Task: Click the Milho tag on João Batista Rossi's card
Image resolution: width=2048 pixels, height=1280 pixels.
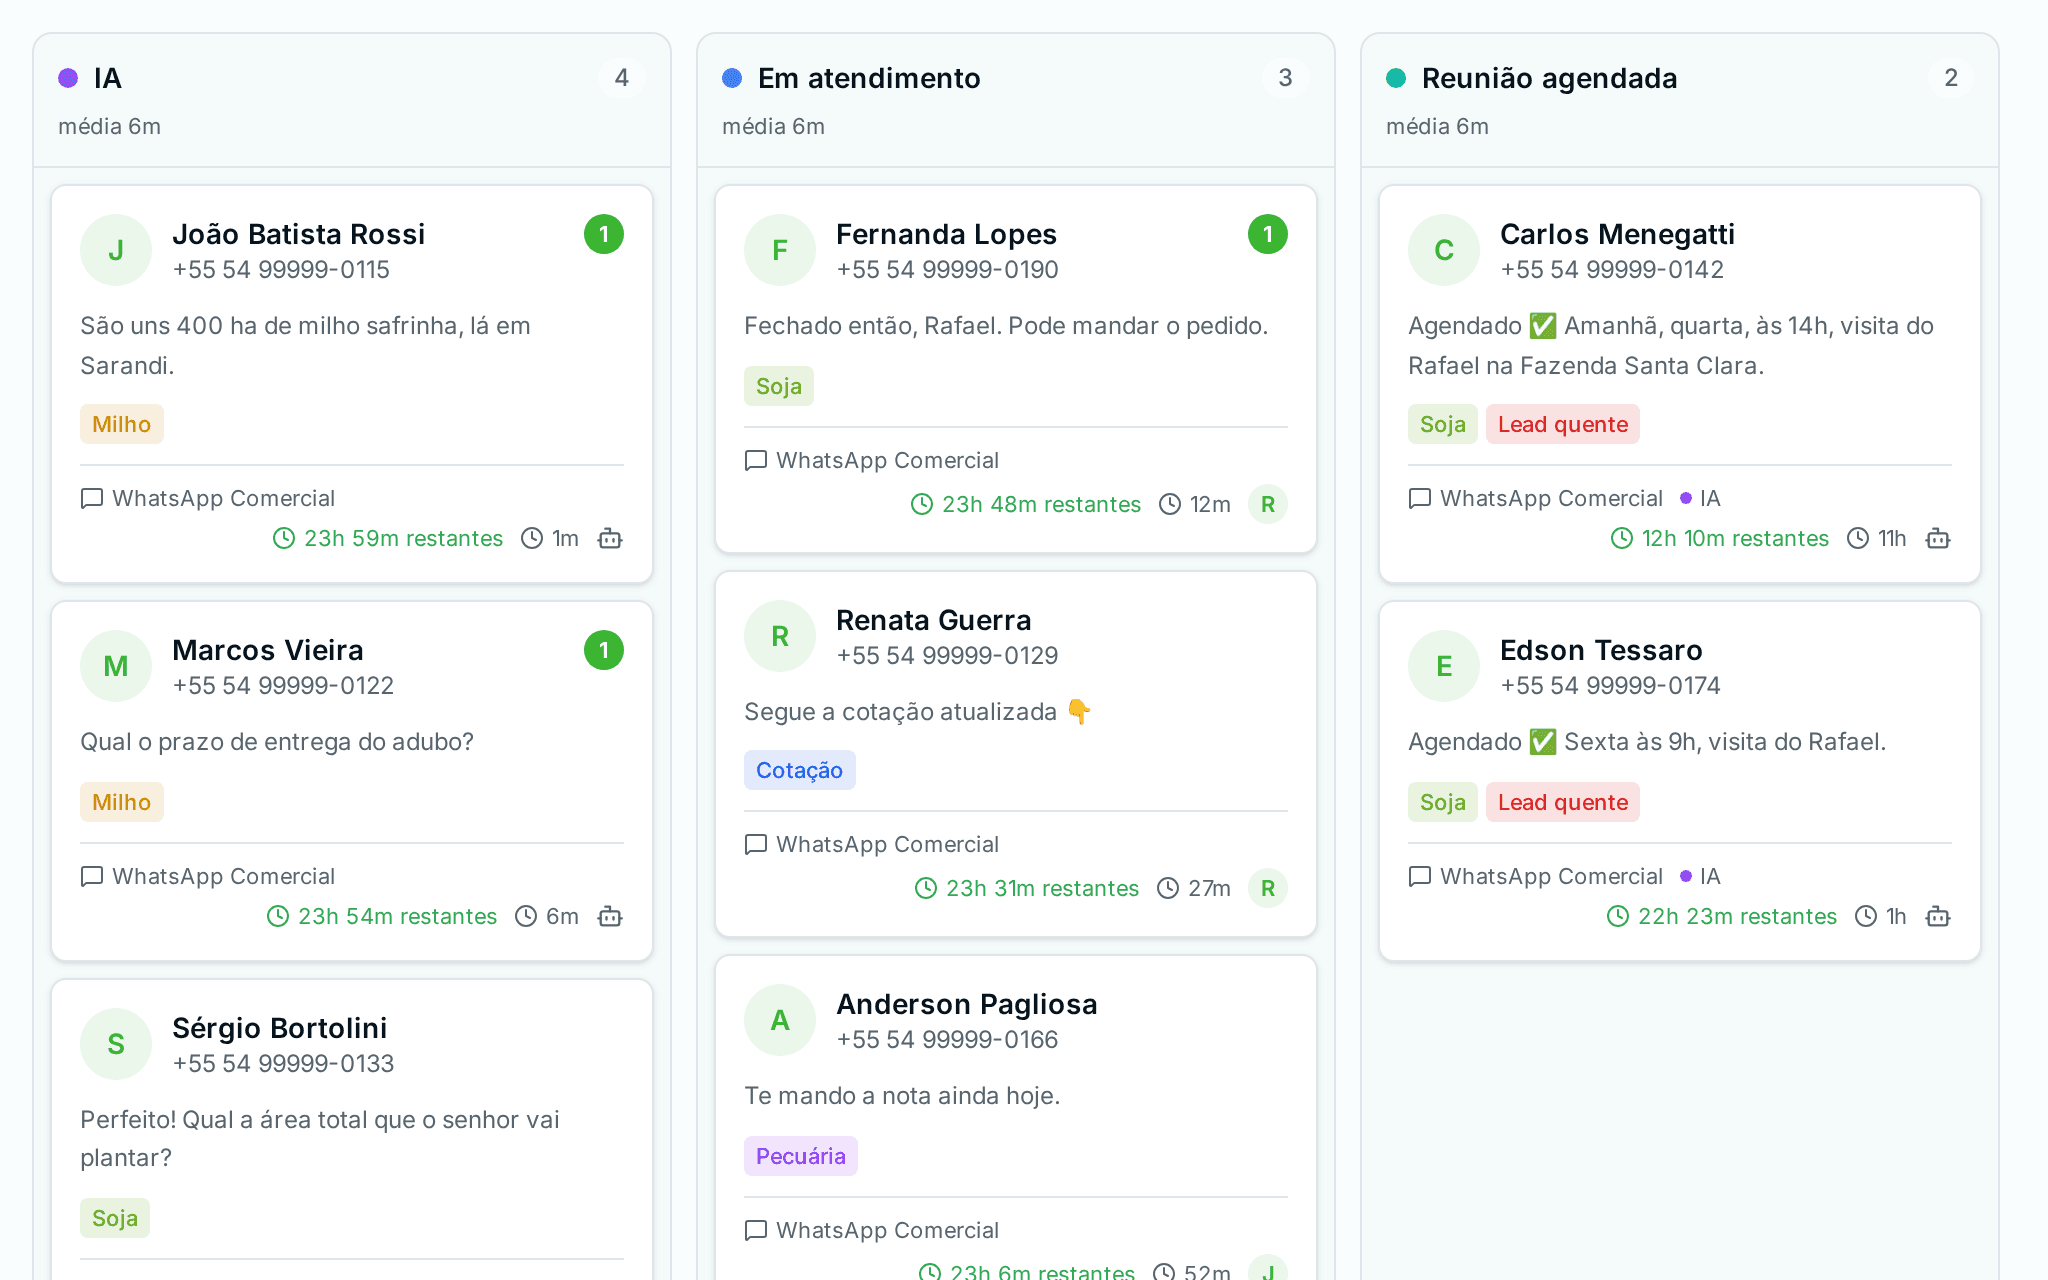Action: tap(122, 424)
